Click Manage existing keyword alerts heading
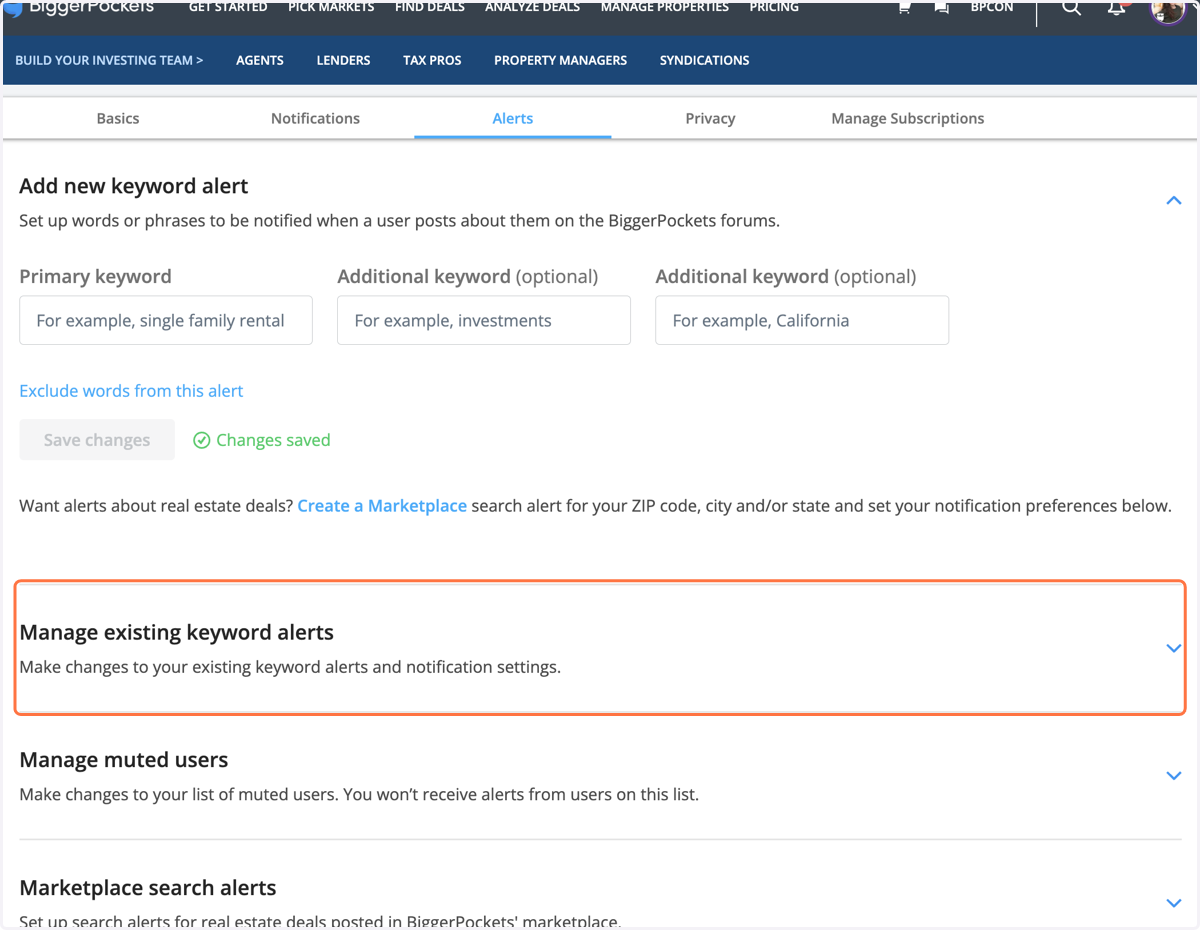 click(177, 632)
